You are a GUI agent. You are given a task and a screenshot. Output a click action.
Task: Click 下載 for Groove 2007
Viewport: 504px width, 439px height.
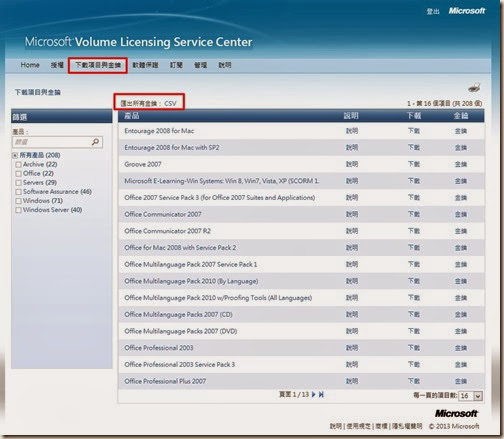(414, 164)
